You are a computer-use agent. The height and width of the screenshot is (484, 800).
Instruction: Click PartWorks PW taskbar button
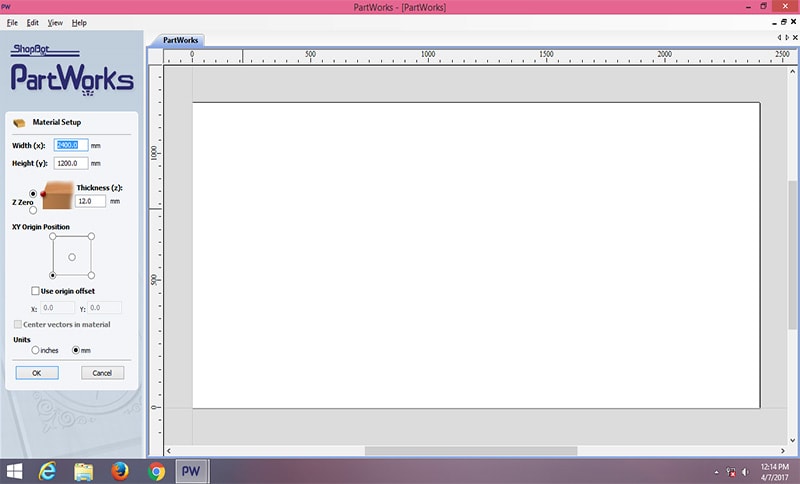[191, 471]
